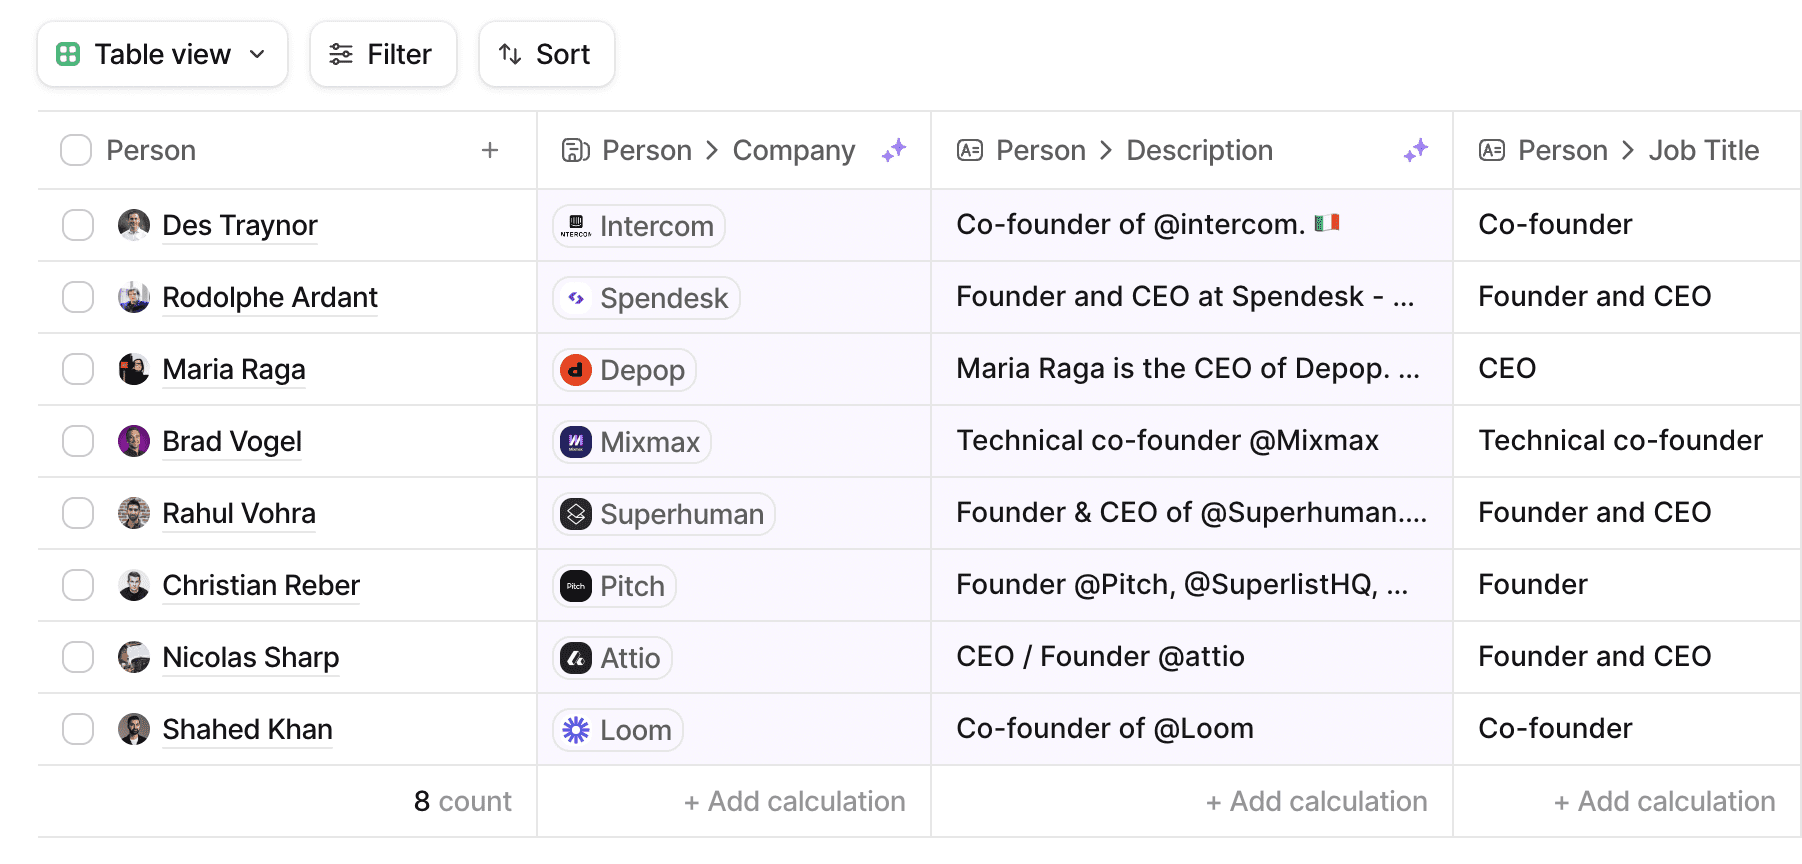
Task: Select Maria Raga's 'CEO' job title cell
Action: [1627, 369]
